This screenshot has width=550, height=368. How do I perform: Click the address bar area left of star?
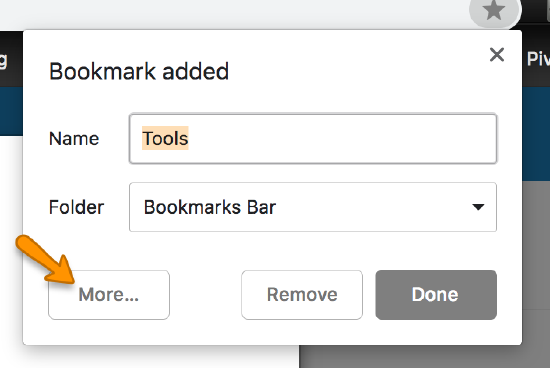[232, 14]
